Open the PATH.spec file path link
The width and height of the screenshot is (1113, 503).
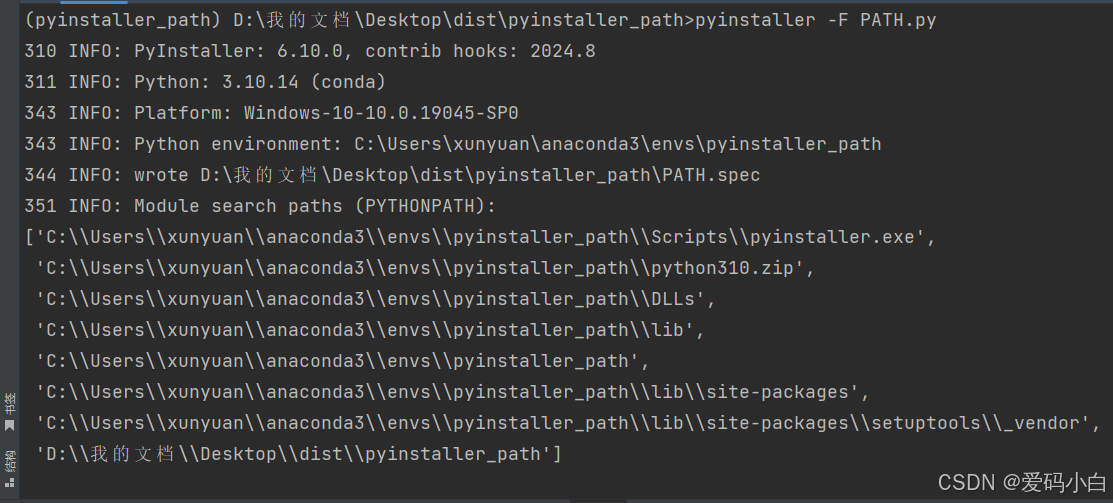point(480,175)
